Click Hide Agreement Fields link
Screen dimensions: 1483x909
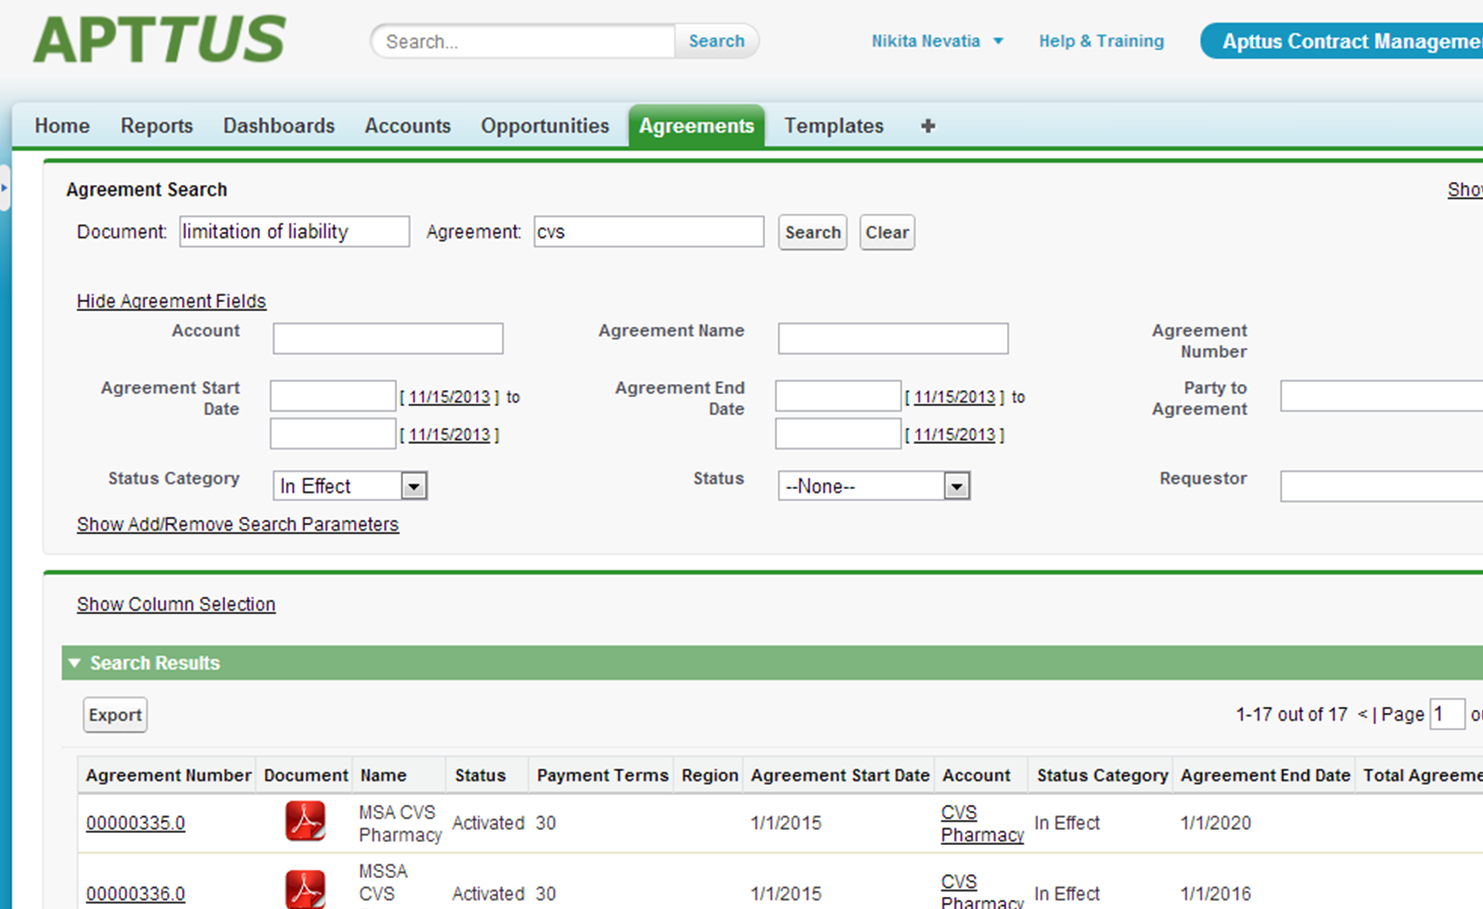pyautogui.click(x=171, y=301)
